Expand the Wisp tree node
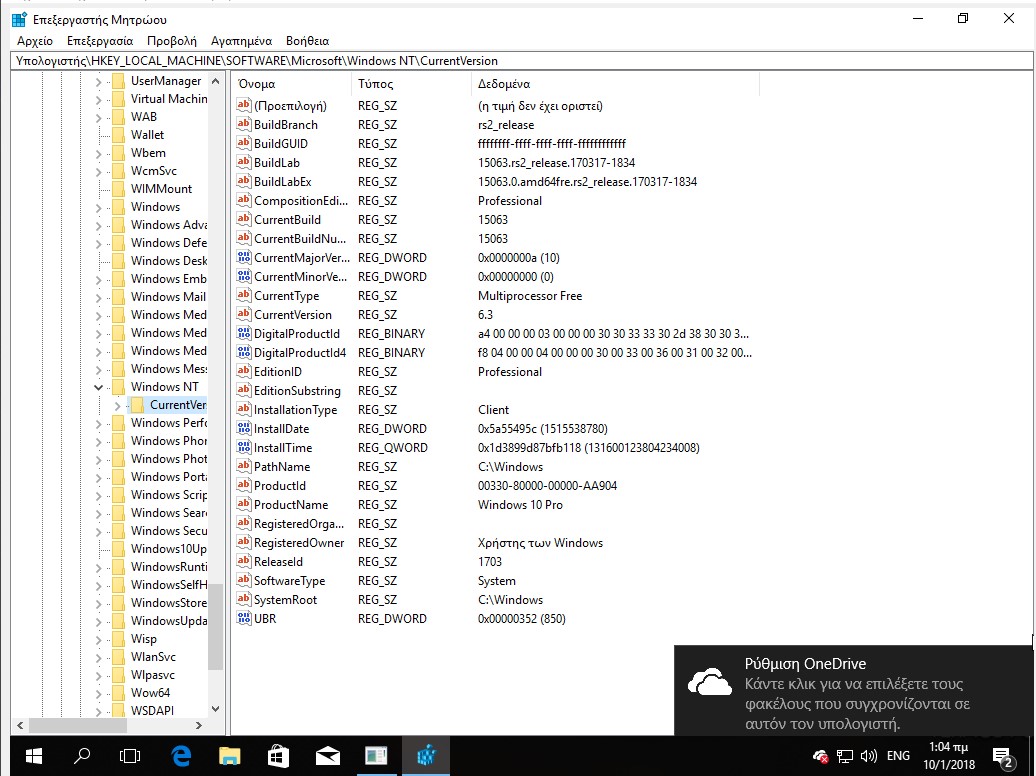Screen dimensions: 1036x776 click(98, 639)
